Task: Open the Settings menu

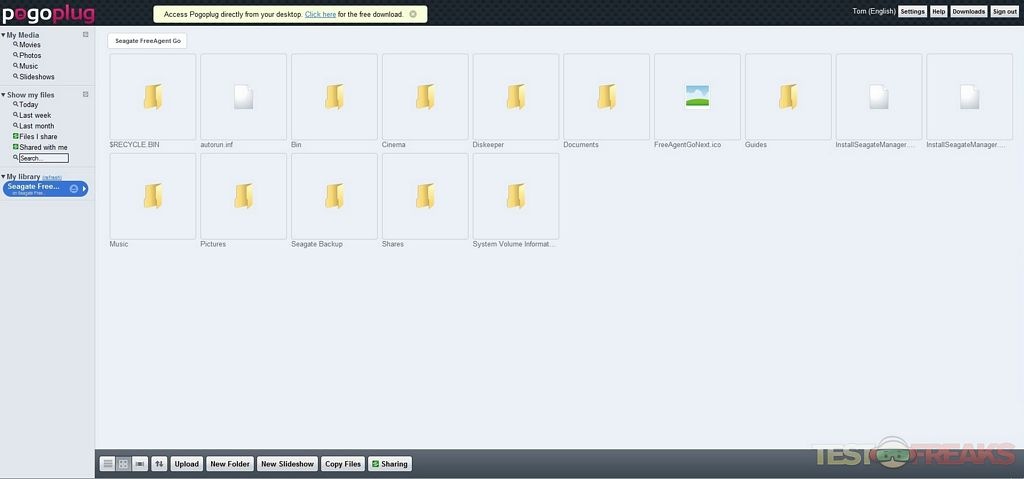Action: (912, 11)
